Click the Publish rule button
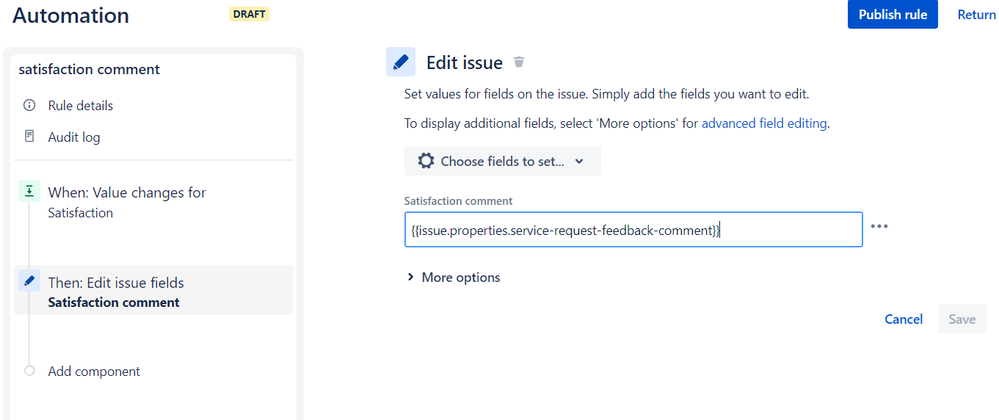 [x=892, y=15]
